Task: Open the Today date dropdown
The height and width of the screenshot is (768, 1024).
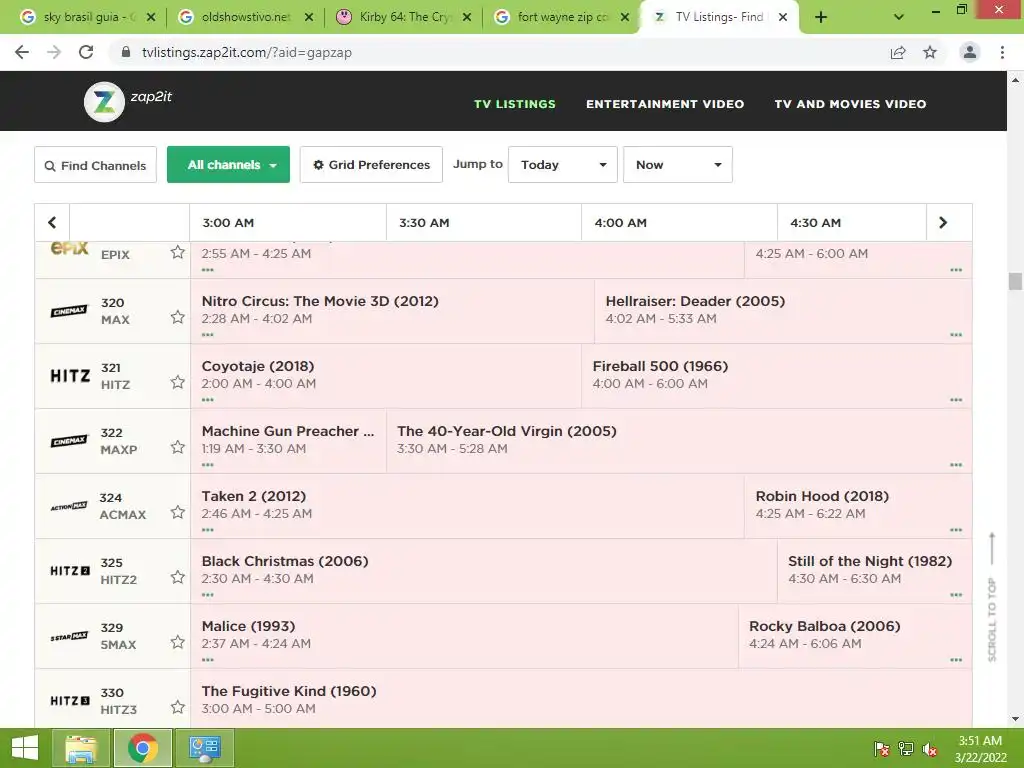Action: click(563, 165)
